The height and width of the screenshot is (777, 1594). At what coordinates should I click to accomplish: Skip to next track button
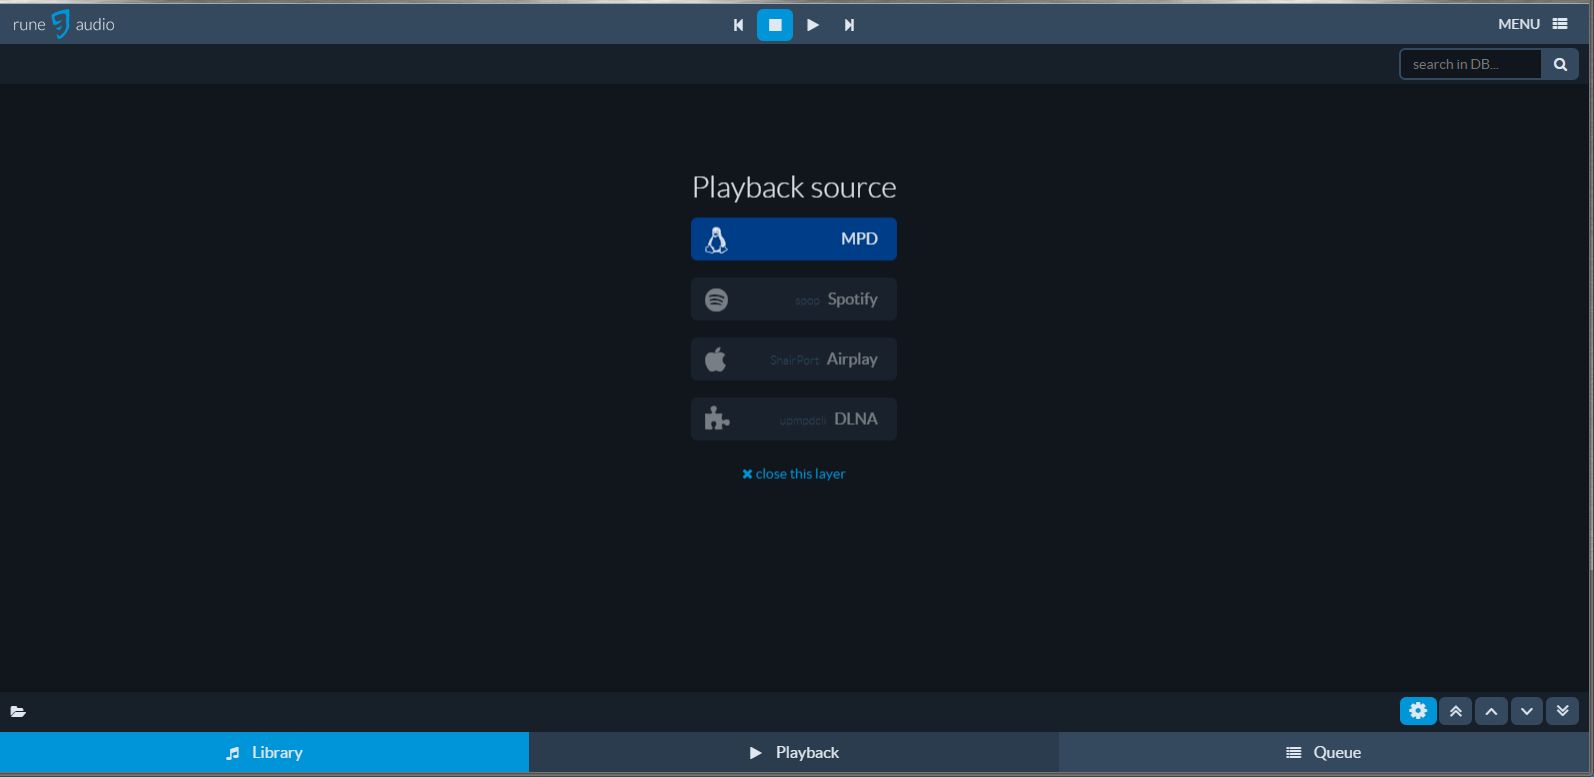click(849, 25)
